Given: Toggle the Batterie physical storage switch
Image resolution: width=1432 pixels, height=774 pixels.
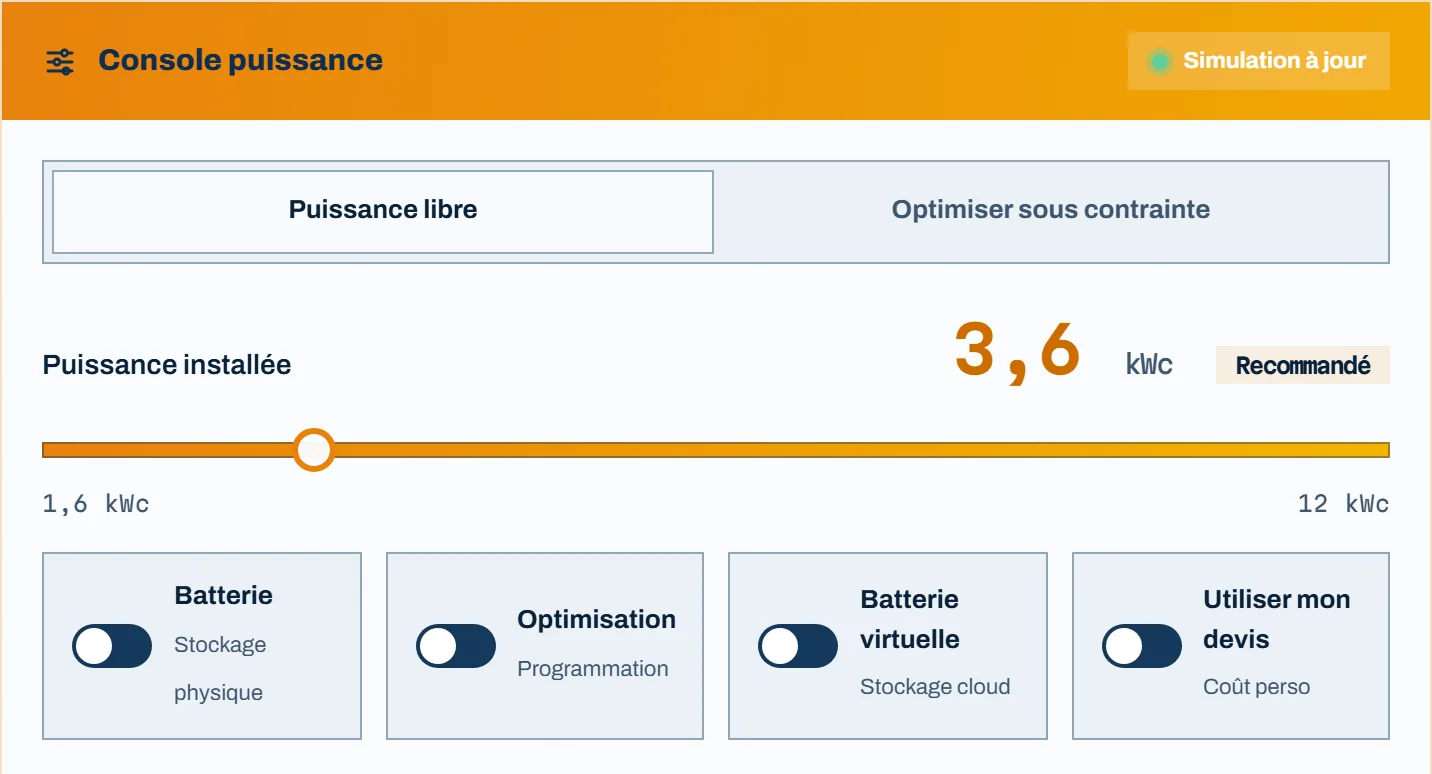Looking at the screenshot, I should tap(112, 646).
